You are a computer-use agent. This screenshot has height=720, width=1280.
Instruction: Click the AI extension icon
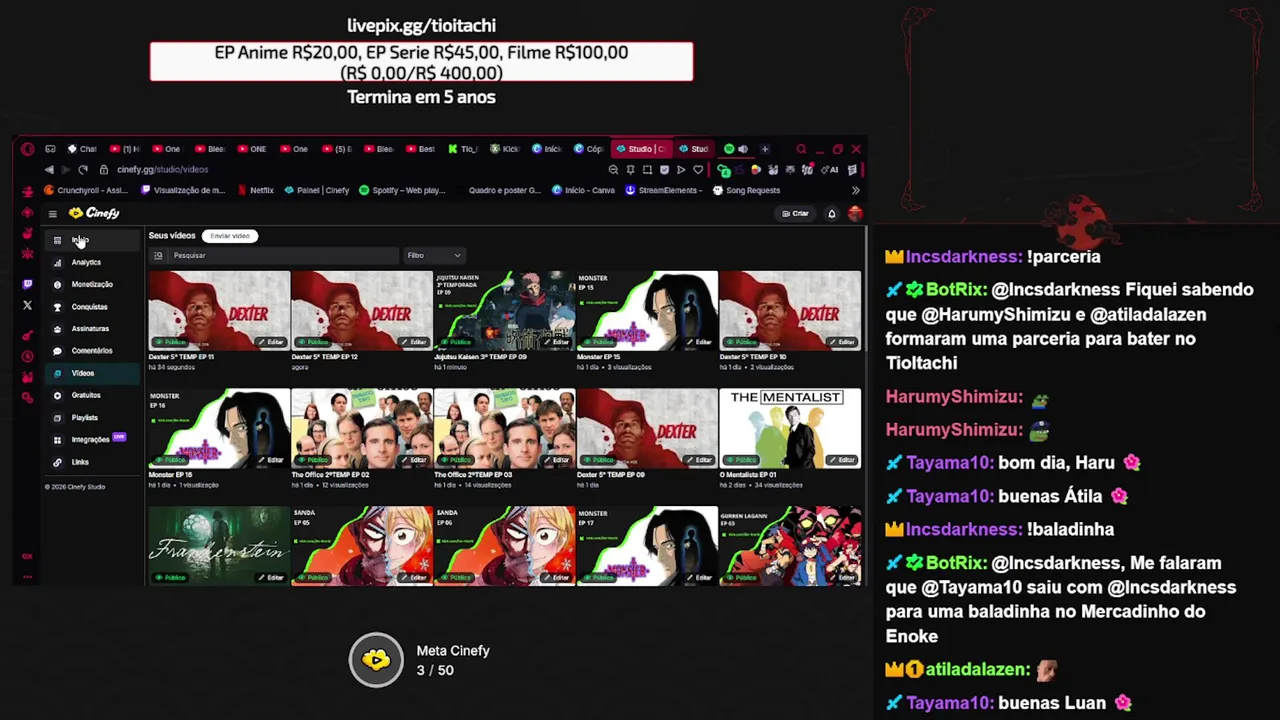(x=832, y=170)
